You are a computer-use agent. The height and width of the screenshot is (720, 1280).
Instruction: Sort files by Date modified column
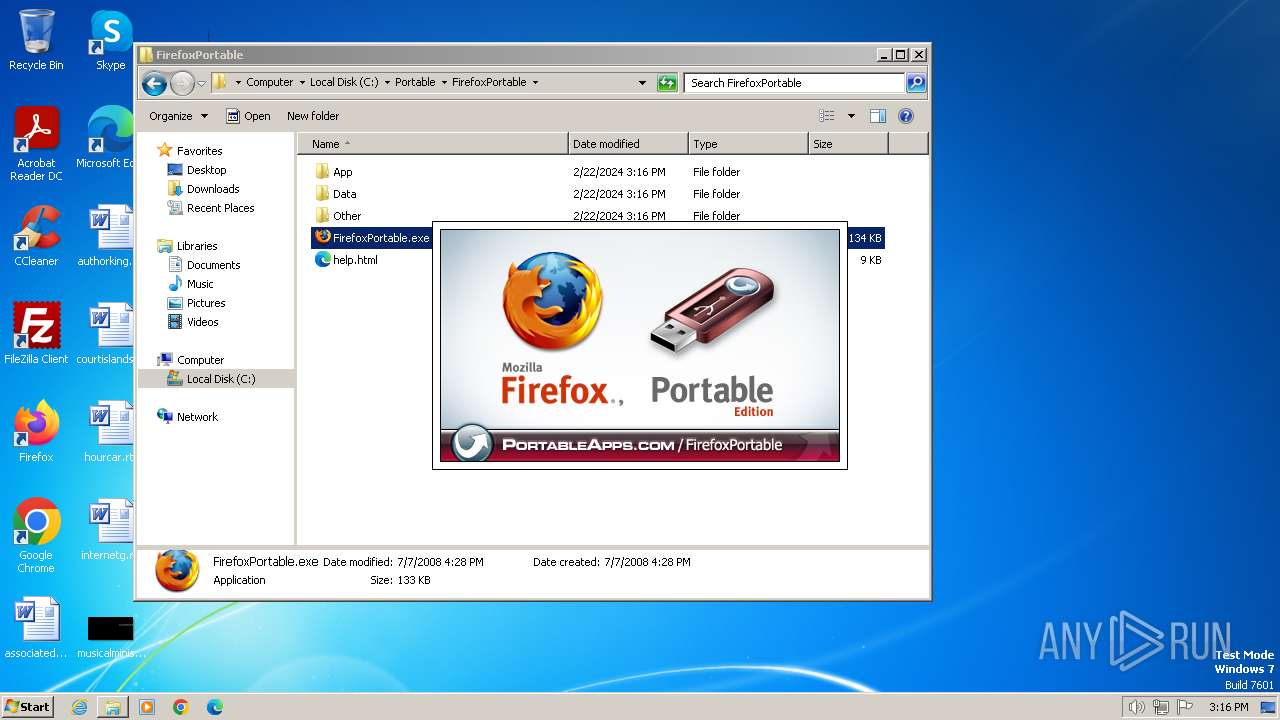(628, 144)
